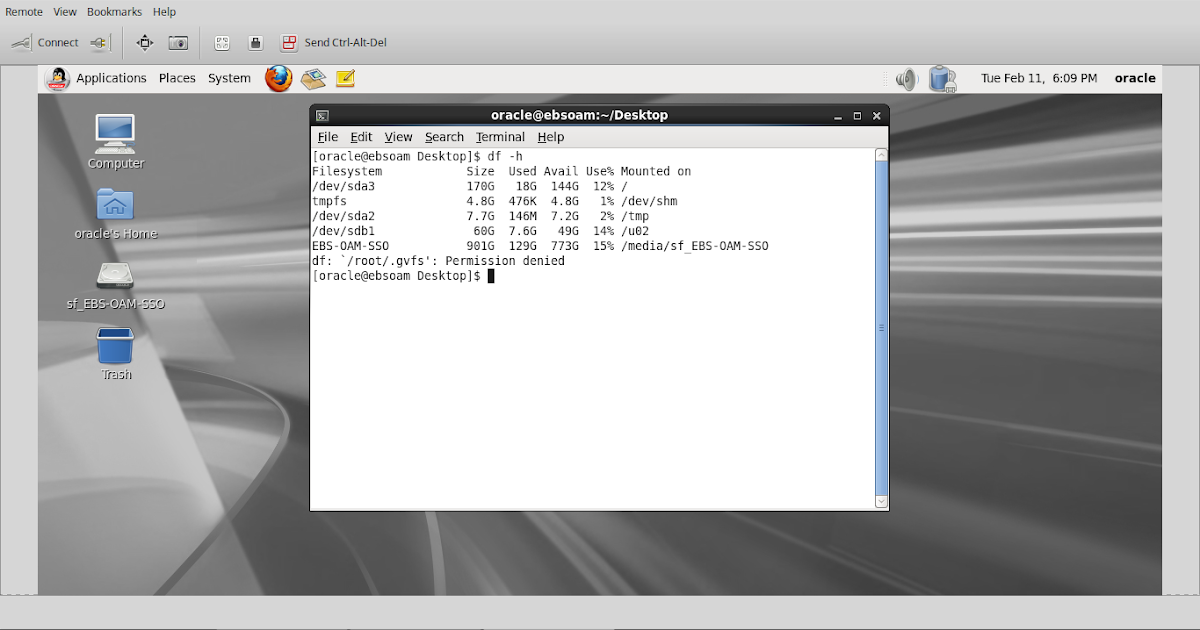Open the terminal Edit menu
The image size is (1200, 630).
pos(361,137)
